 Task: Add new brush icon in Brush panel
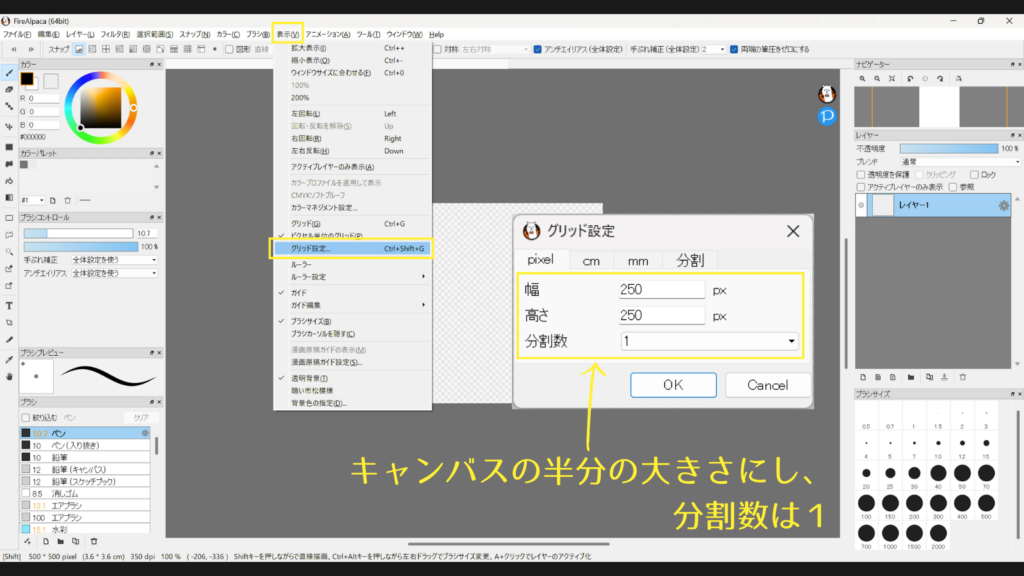(46, 541)
